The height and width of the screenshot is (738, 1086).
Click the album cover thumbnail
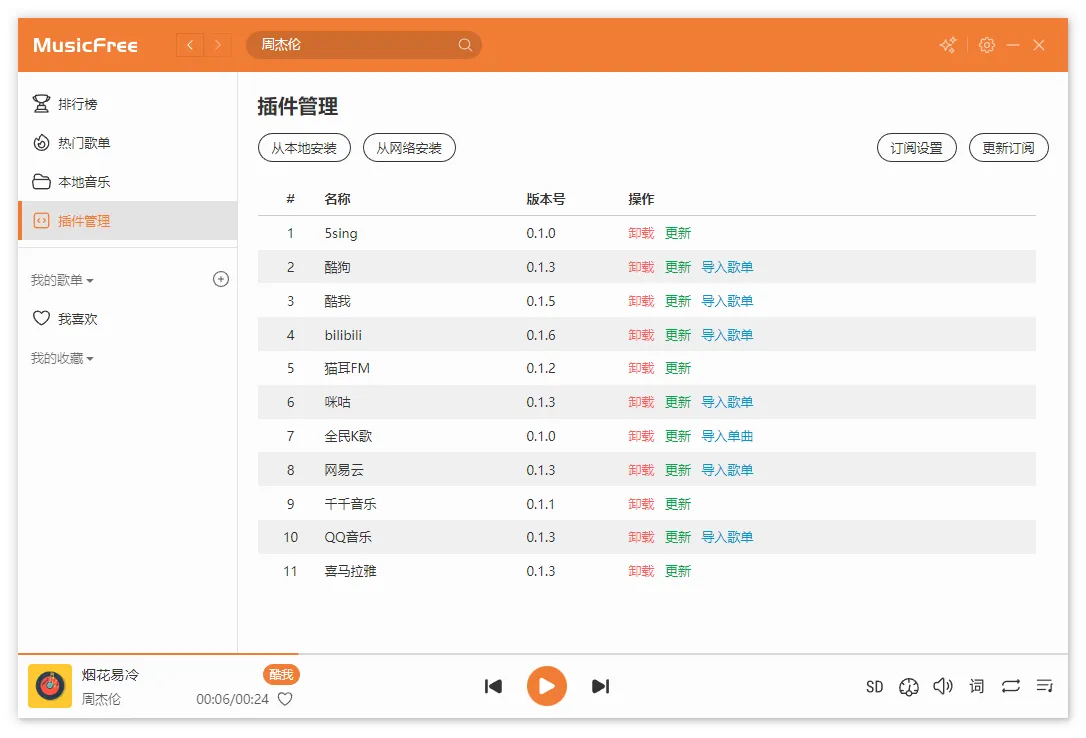click(x=50, y=686)
